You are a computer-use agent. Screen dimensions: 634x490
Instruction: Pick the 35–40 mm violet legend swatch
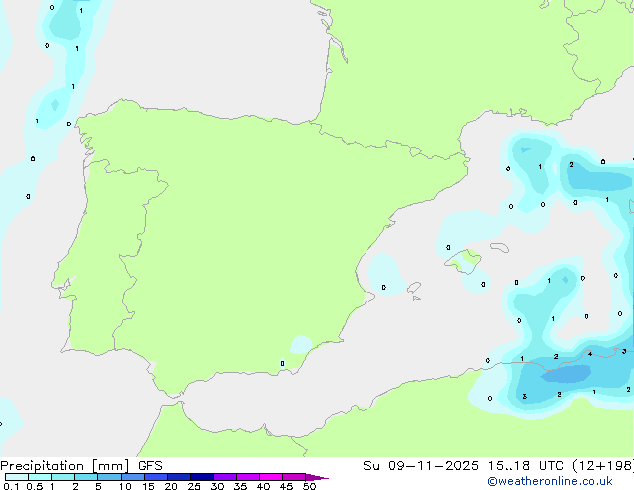(247, 477)
